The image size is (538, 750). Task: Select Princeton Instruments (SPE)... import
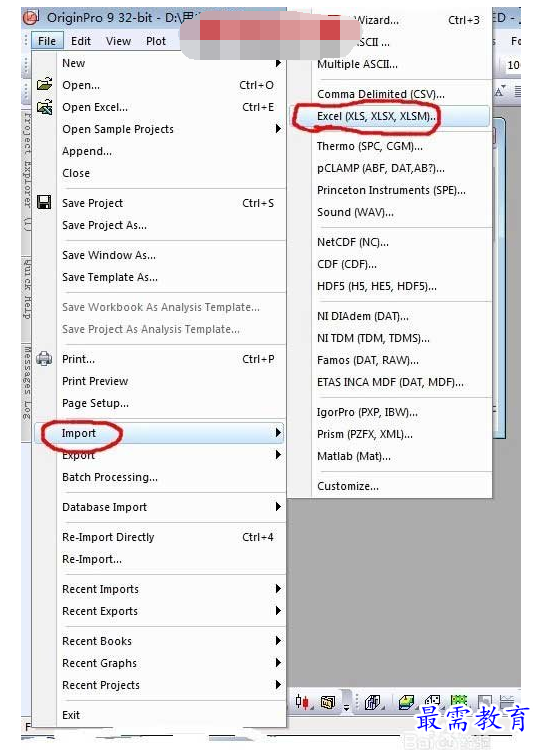coord(391,190)
